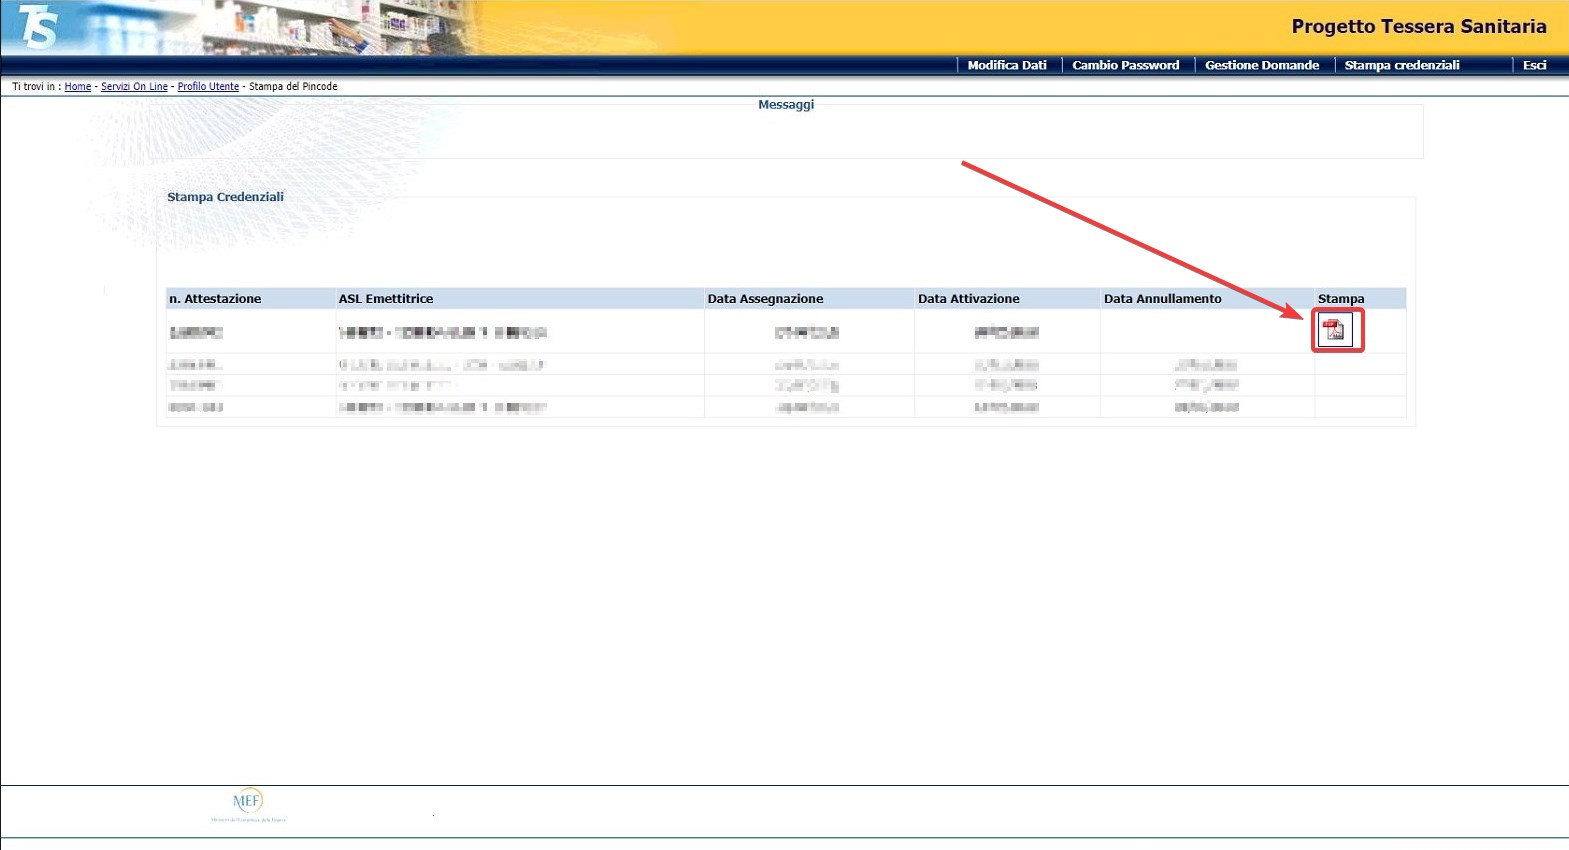The height and width of the screenshot is (850, 1569).
Task: Click the 'Progetto Tessera Sanitaria' title
Action: (1419, 27)
